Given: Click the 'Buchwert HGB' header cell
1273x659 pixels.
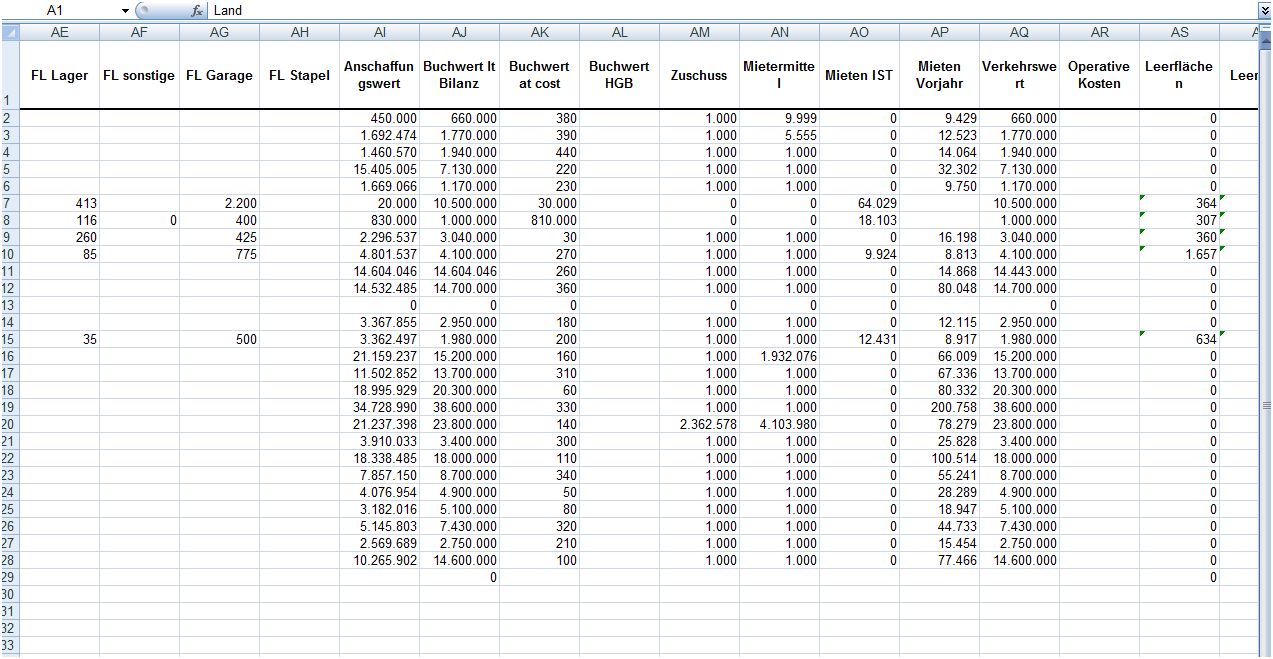Looking at the screenshot, I should coord(619,75).
